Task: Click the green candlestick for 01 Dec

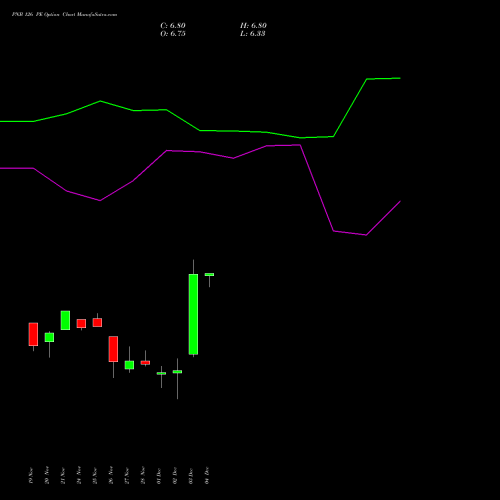Action: pos(161,373)
